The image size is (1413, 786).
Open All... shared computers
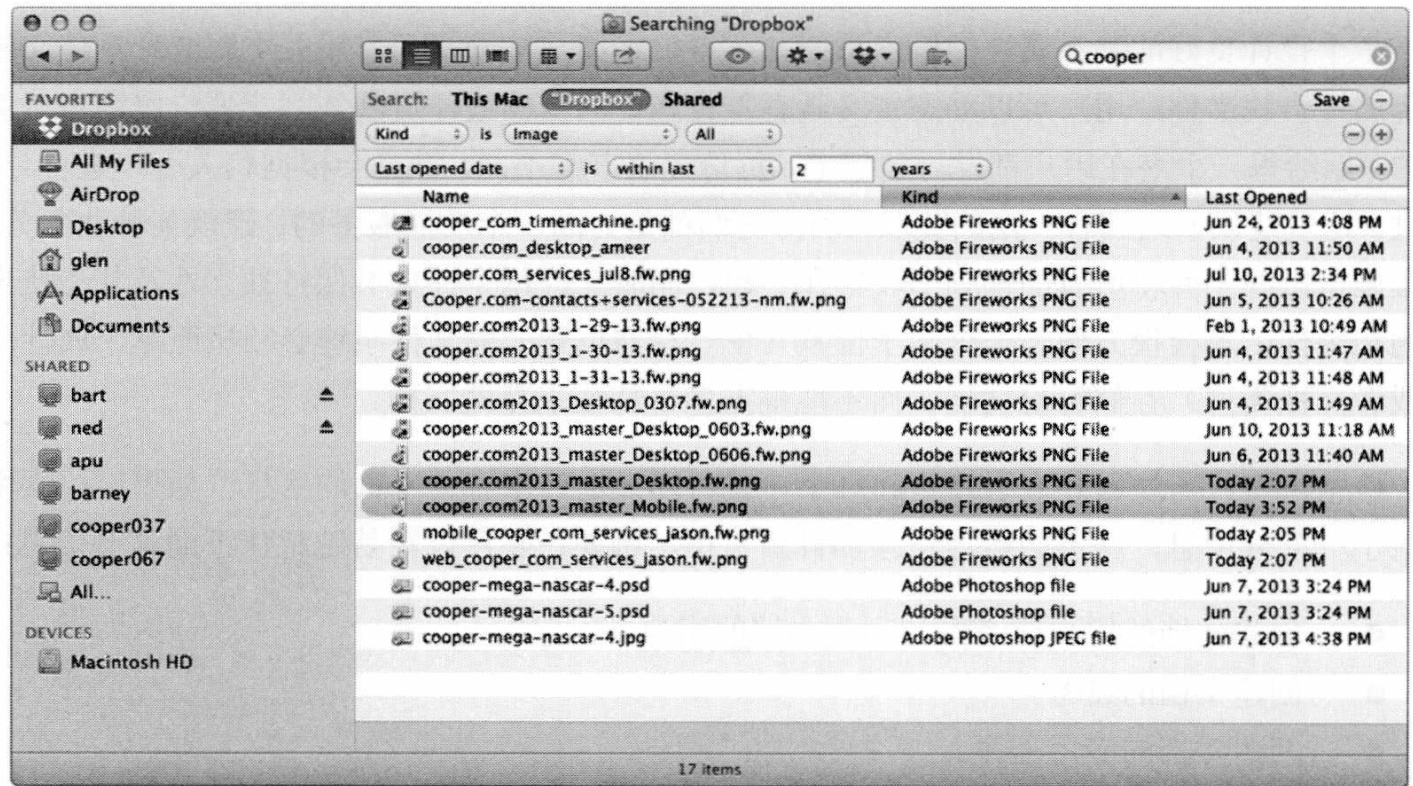92,594
